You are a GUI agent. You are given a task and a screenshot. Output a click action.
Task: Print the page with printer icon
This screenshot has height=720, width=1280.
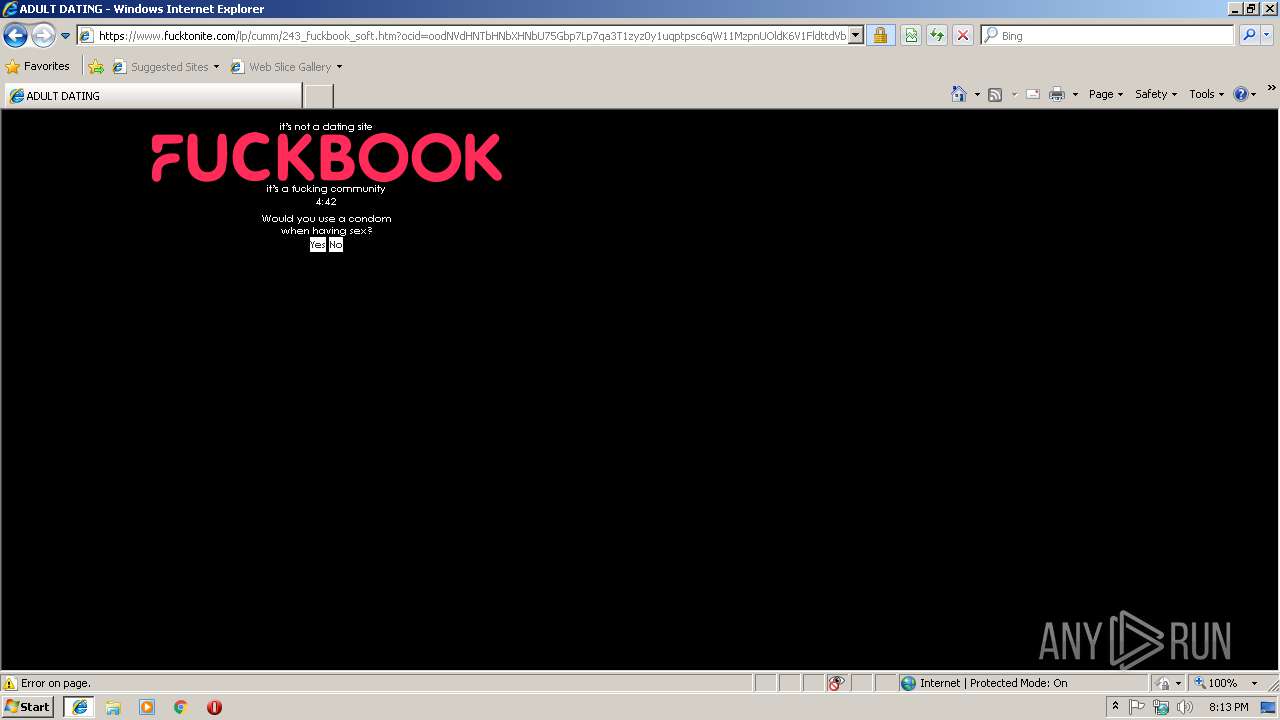1057,94
